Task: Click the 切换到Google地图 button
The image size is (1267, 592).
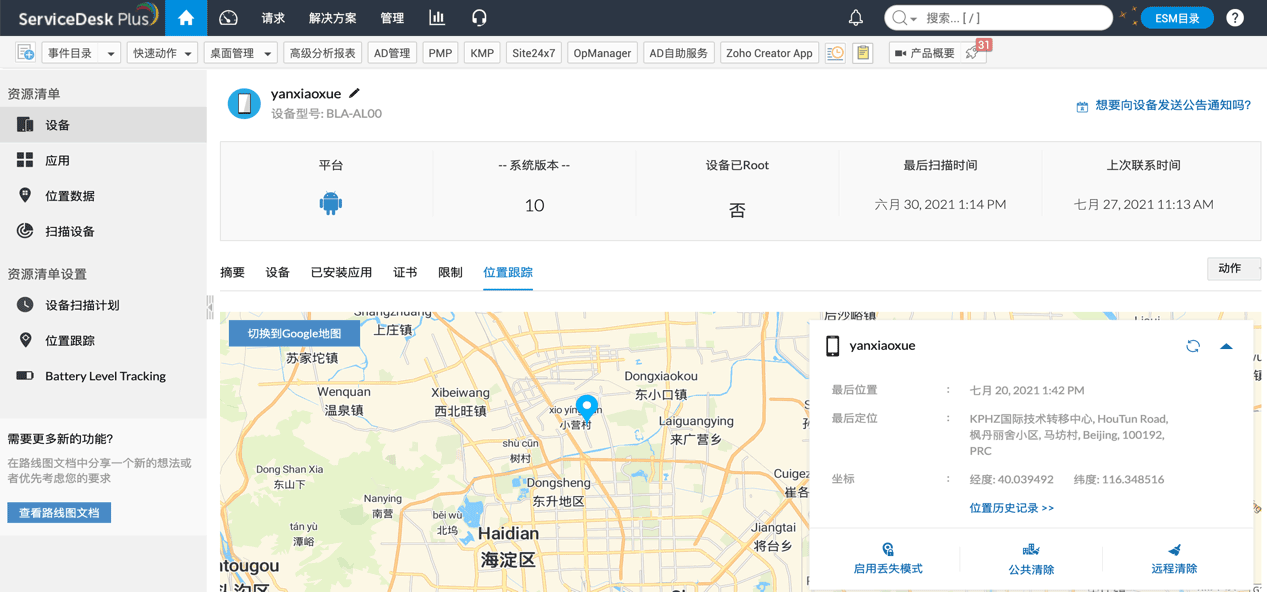Action: (293, 332)
